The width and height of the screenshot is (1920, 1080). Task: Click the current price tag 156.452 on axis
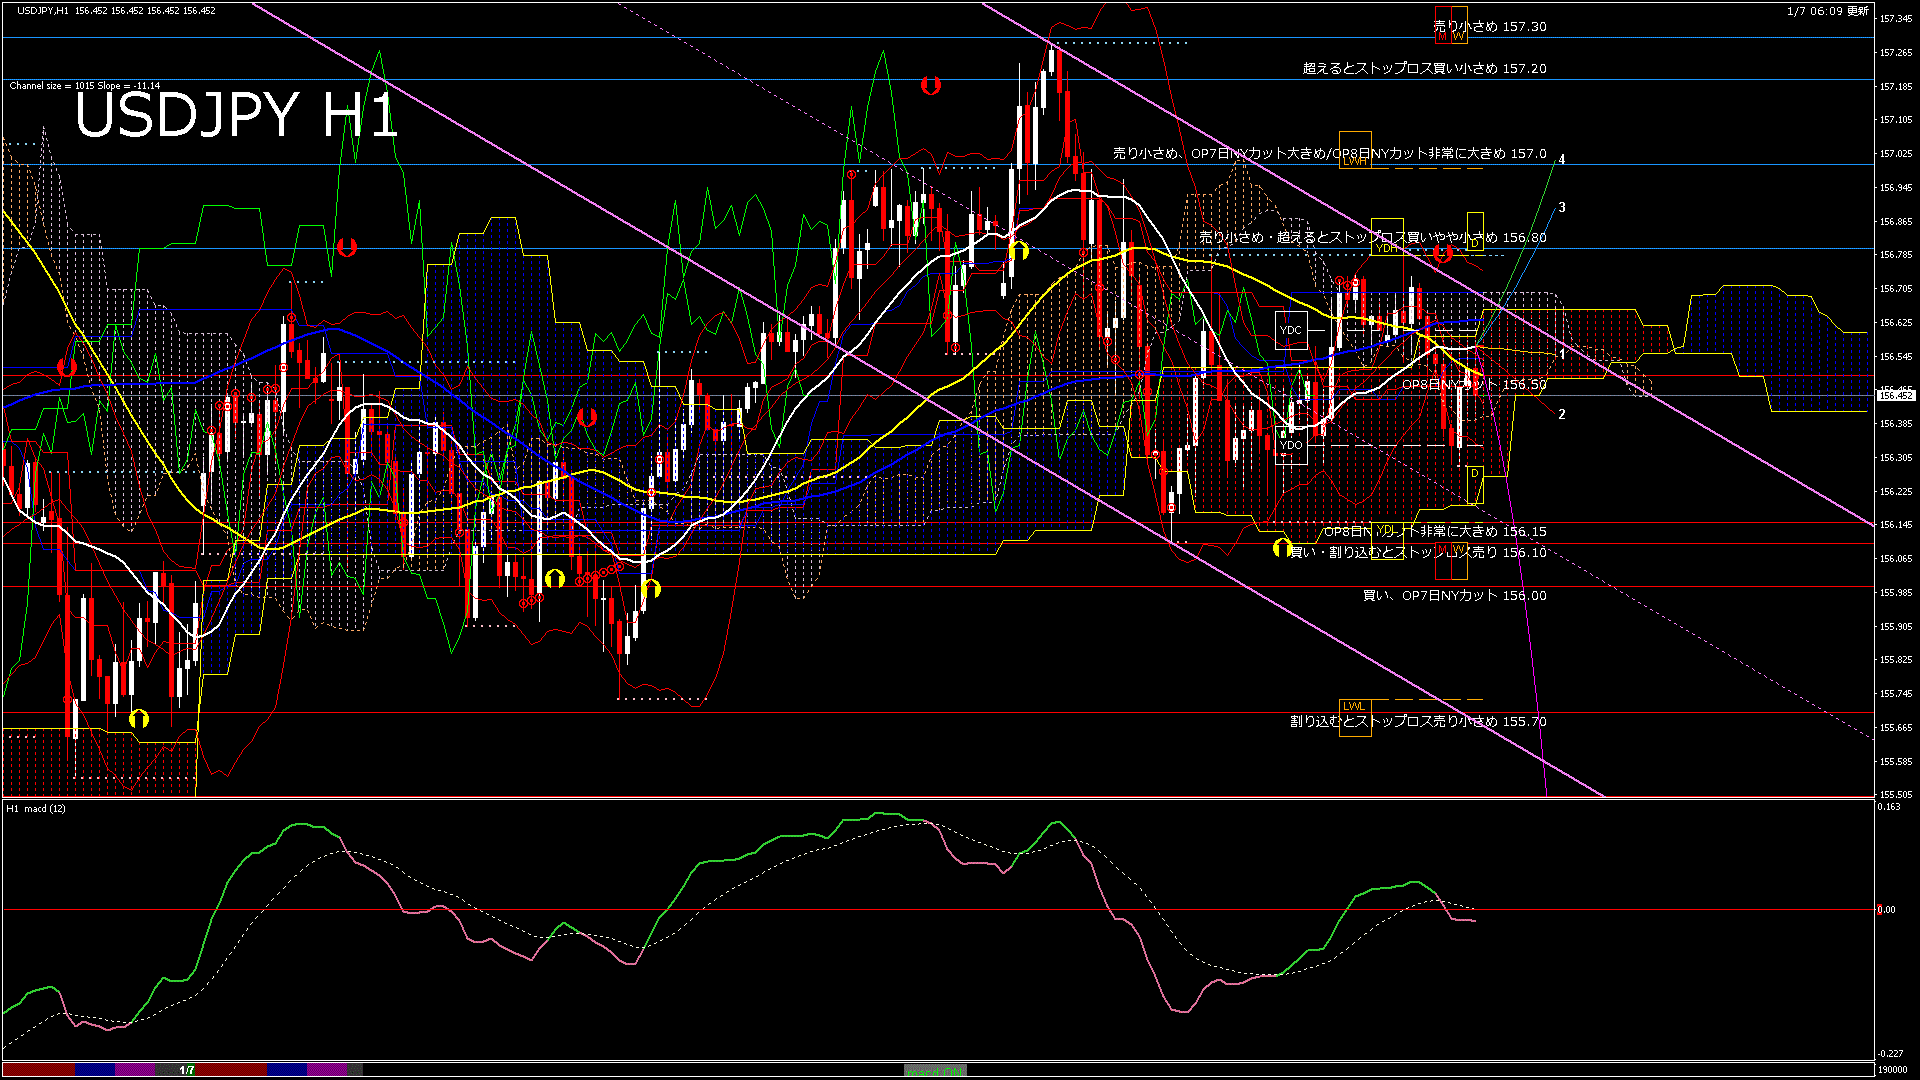(1895, 396)
